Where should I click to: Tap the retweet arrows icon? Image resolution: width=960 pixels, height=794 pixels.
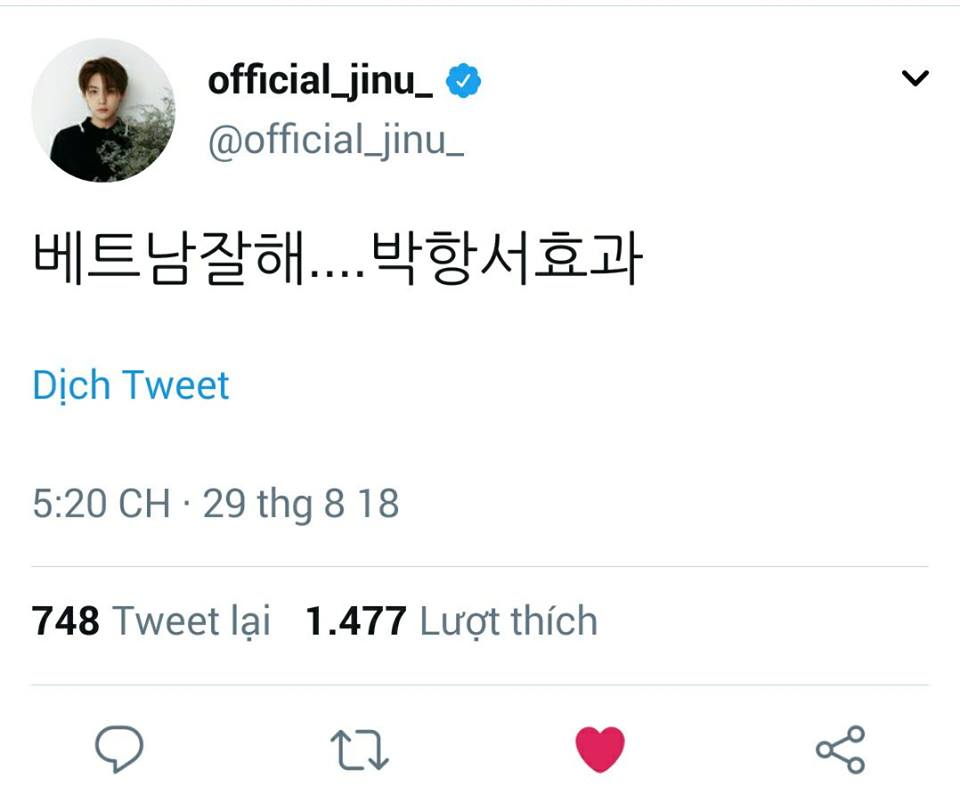coord(359,750)
